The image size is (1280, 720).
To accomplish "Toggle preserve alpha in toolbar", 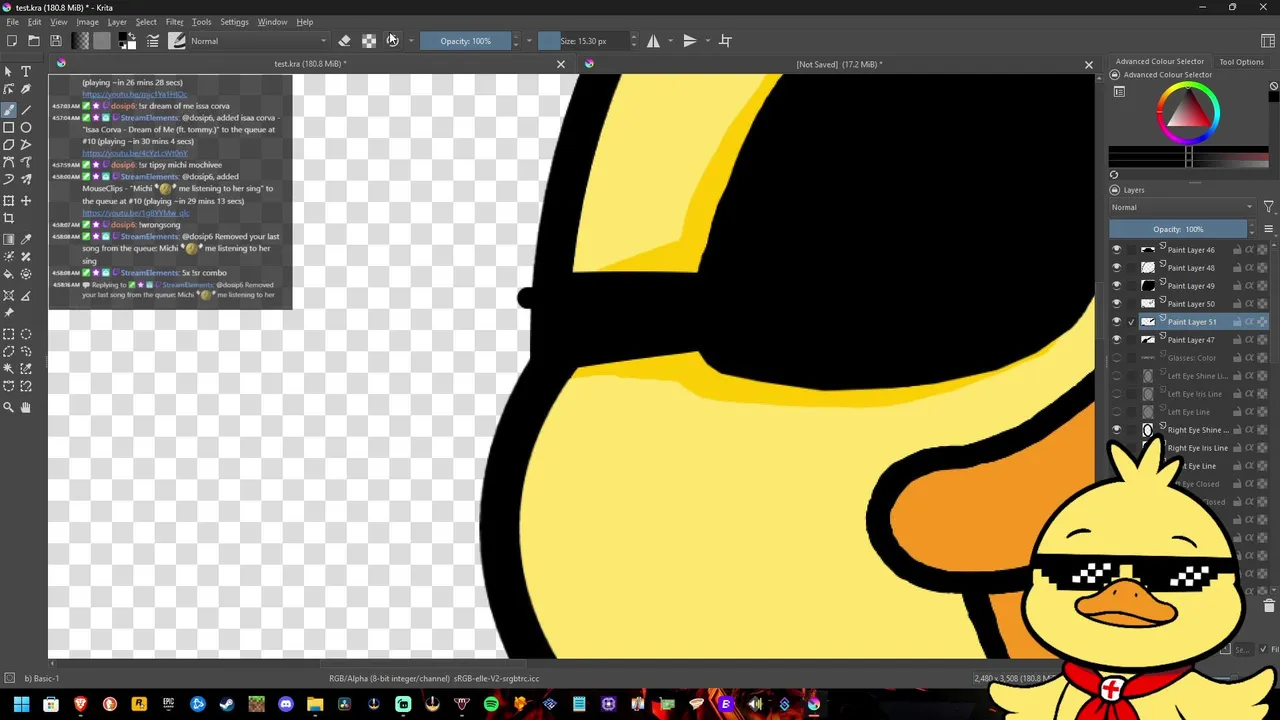I will [x=369, y=41].
